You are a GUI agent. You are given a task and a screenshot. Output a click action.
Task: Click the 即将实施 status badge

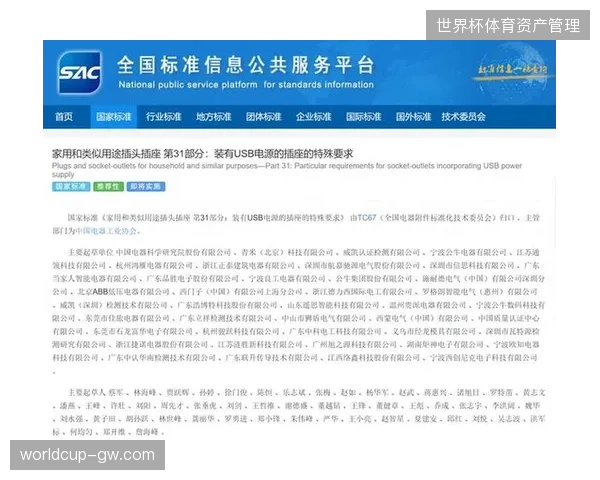(x=146, y=186)
